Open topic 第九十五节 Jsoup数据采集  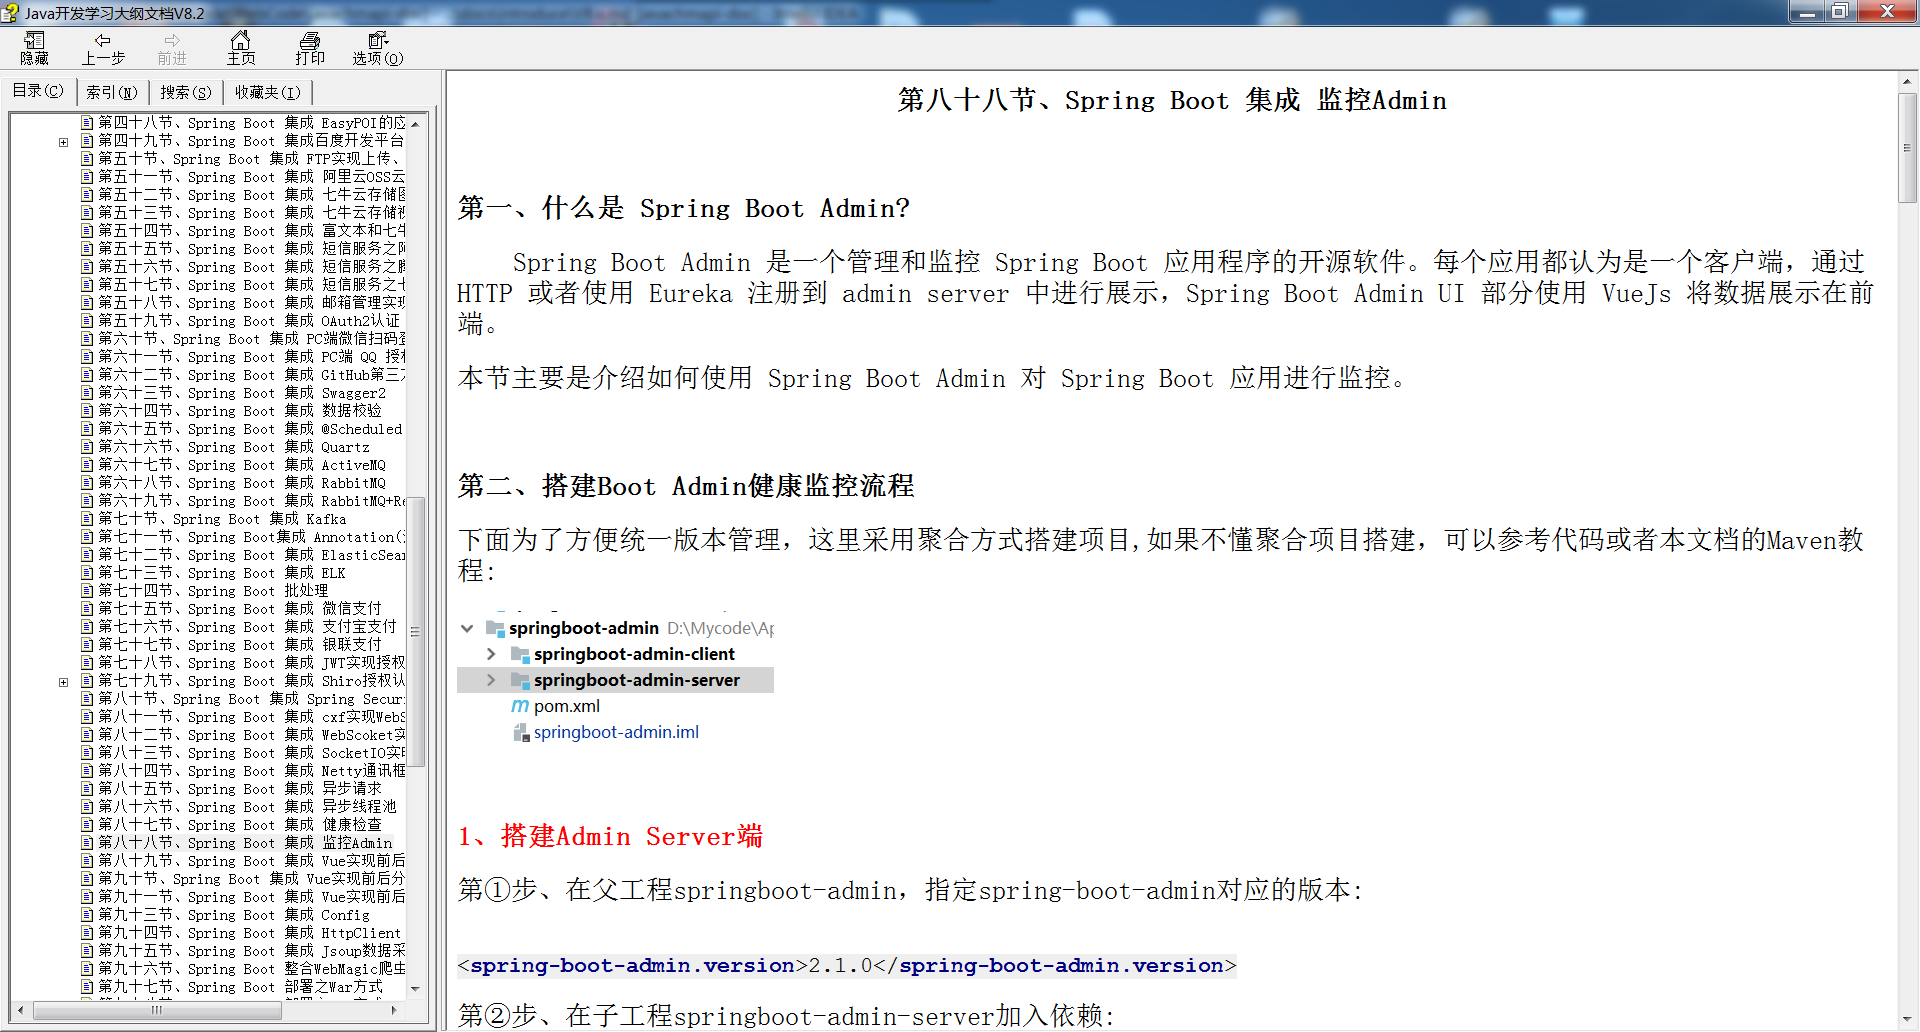tap(252, 951)
